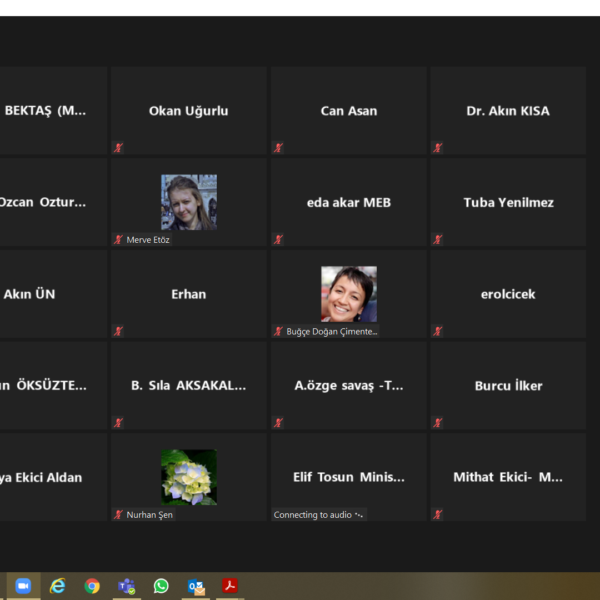Image resolution: width=600 pixels, height=600 pixels.
Task: Select A.özge savaş participant name
Action: [349, 386]
